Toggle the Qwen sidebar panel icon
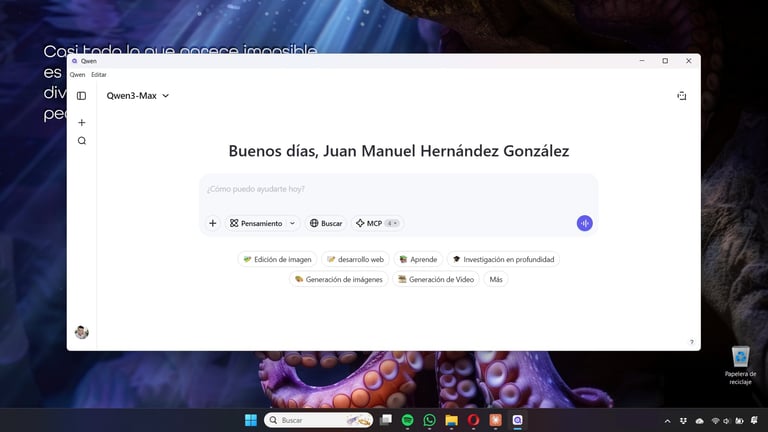The image size is (768, 432). click(81, 96)
